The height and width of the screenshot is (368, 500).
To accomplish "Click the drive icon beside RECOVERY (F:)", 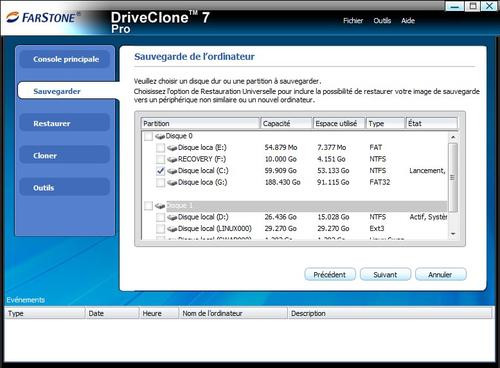I will (172, 159).
